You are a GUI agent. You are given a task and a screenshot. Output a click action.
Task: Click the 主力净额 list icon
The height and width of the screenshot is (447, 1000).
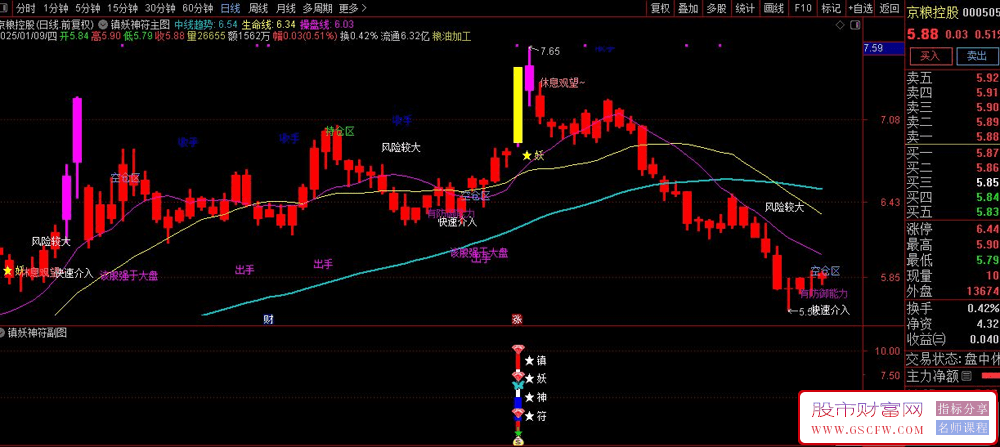pyautogui.click(x=966, y=377)
